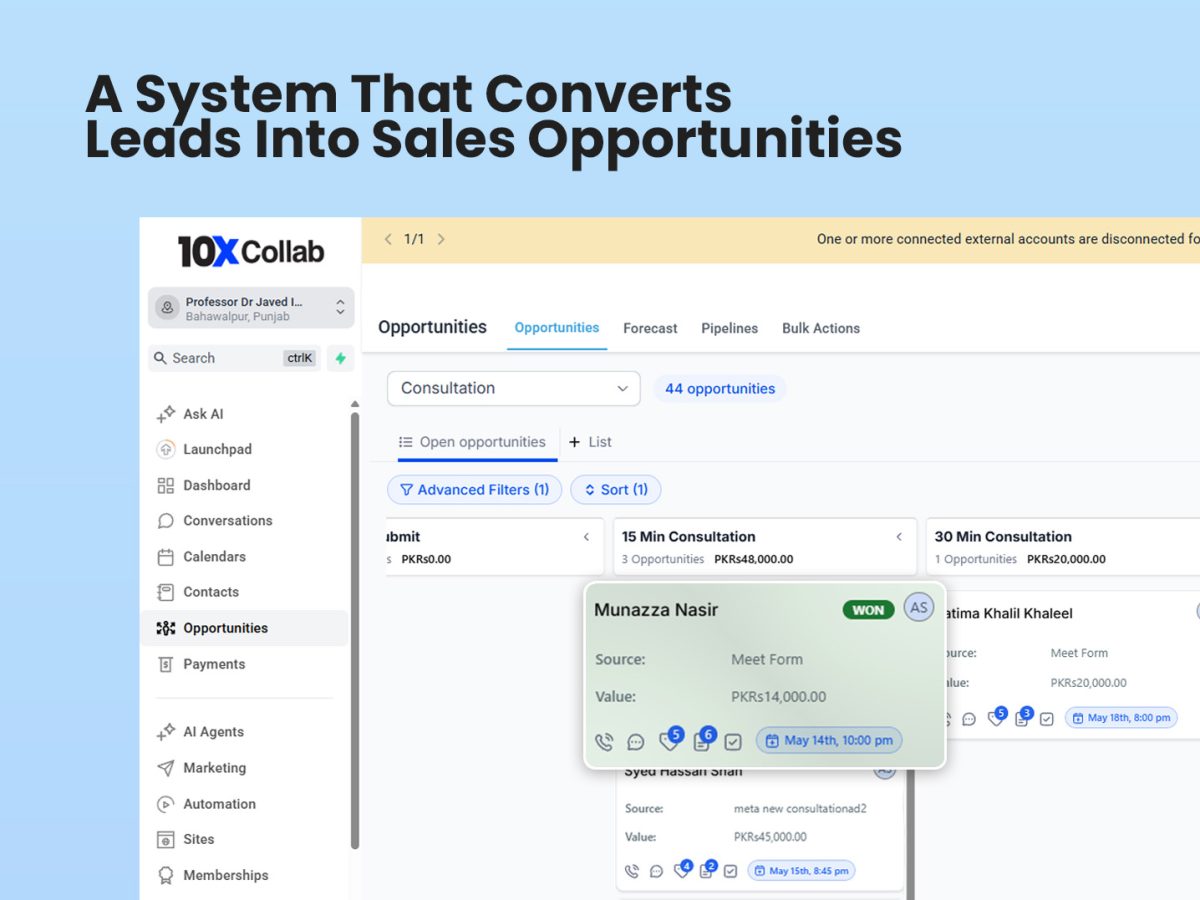Open notes icon with badge 2 on Syed Hassan Shah card
The image size is (1200, 900).
[708, 869]
